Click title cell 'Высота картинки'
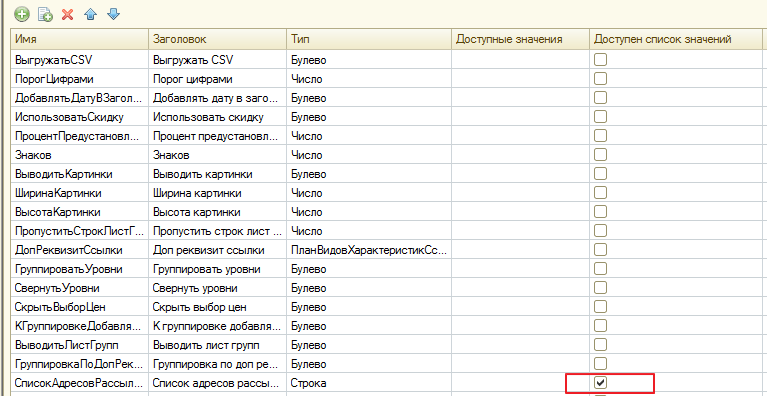Viewport: 767px width, 396px height. click(x=218, y=212)
